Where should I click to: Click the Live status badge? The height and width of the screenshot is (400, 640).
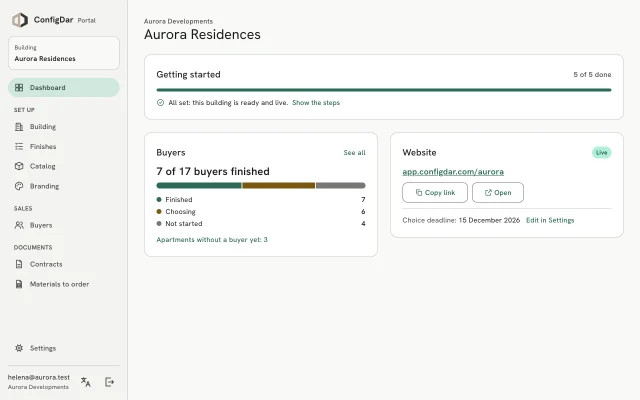602,153
